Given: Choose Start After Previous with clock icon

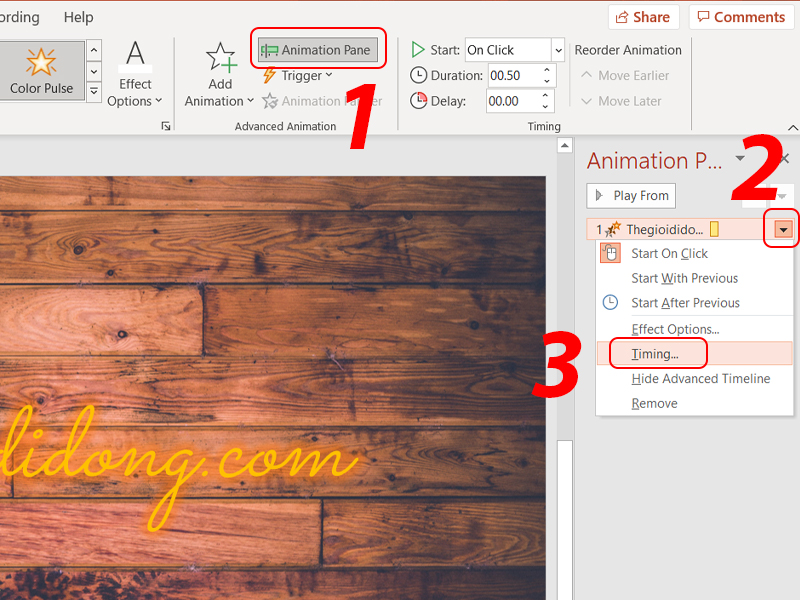Looking at the screenshot, I should pos(685,303).
